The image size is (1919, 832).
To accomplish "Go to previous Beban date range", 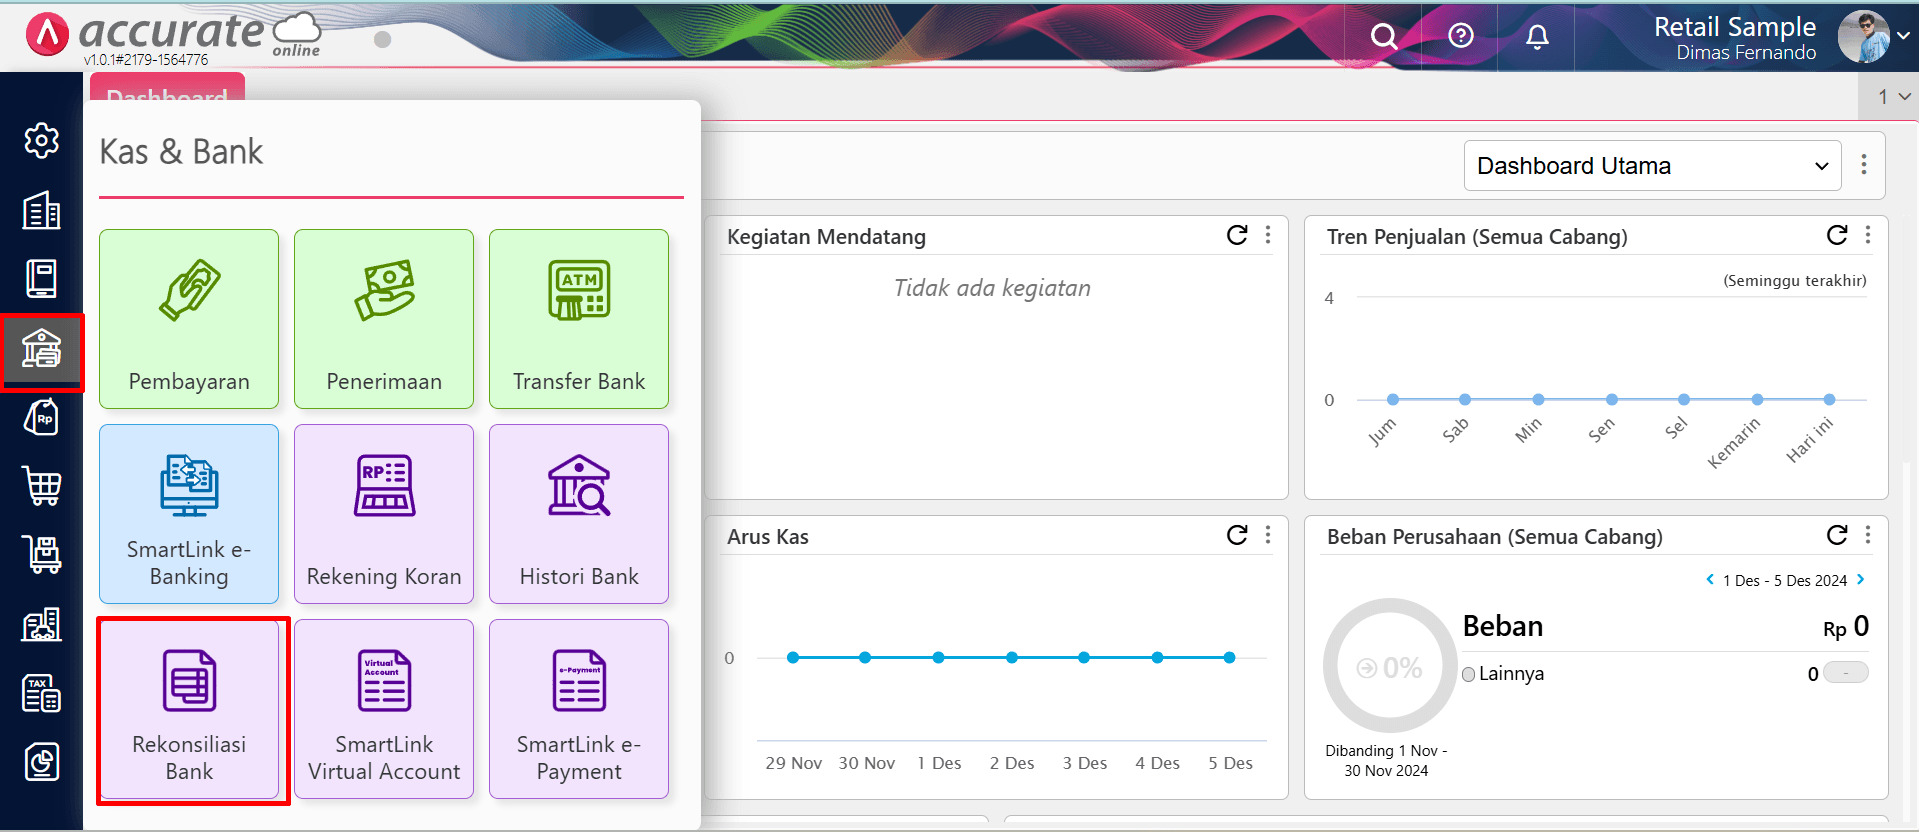I will point(1710,580).
